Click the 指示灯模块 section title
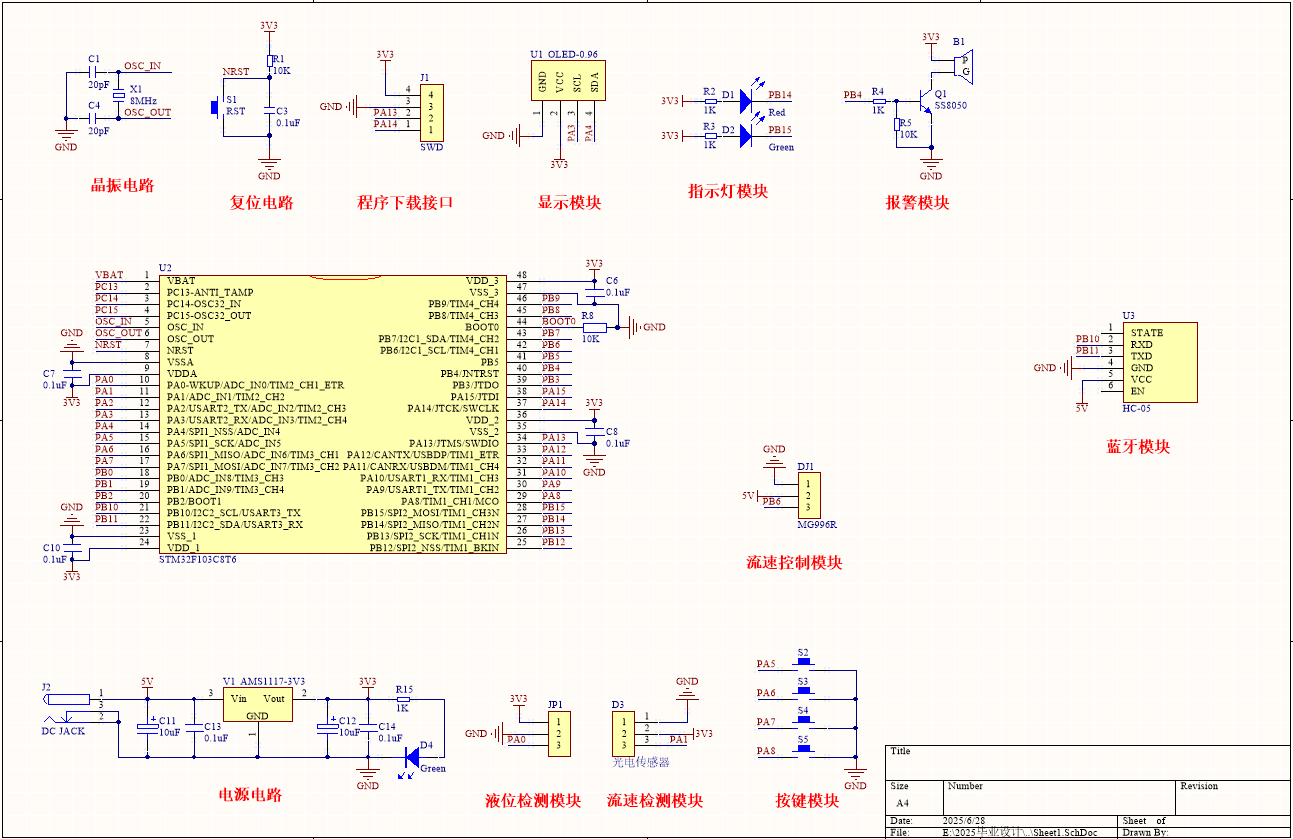 point(728,191)
